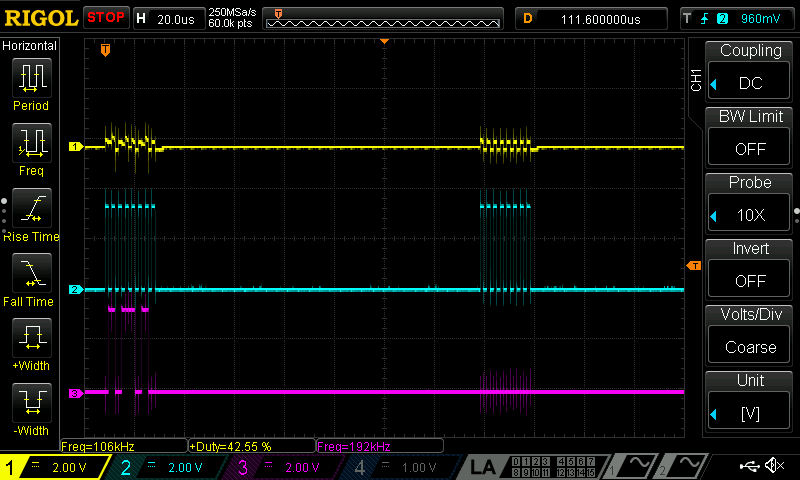Select the Rise Time measurement icon
800x480 pixels.
[x=32, y=208]
